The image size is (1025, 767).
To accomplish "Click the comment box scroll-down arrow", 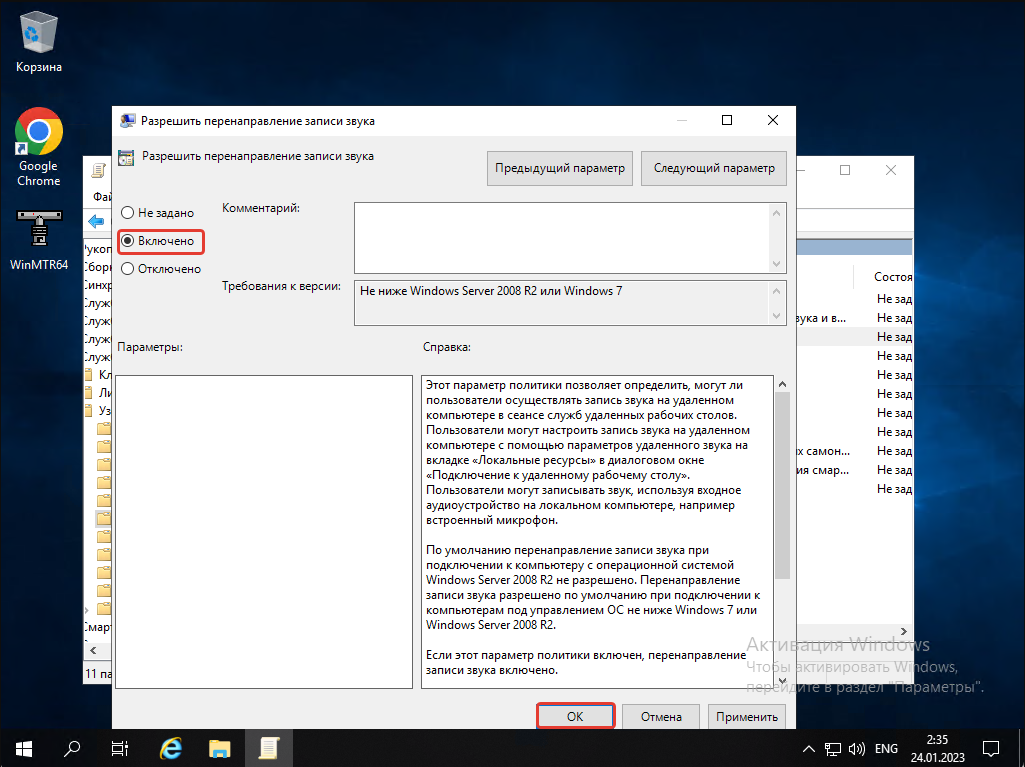I will pos(777,262).
